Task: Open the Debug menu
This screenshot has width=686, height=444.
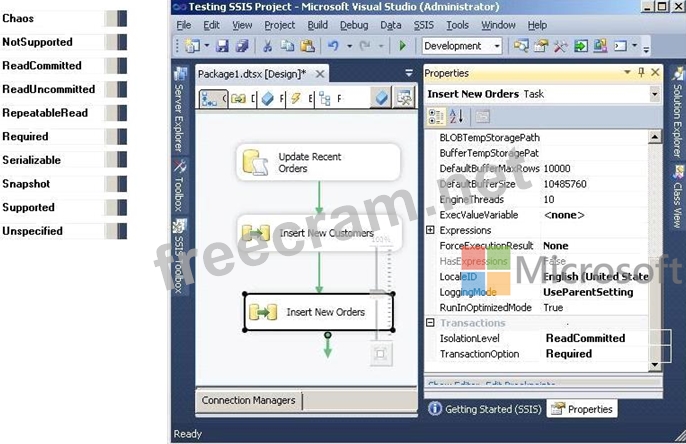Action: tap(354, 25)
